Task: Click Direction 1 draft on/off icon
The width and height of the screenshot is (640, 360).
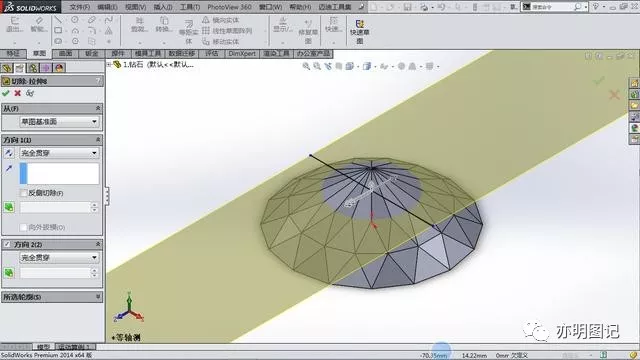Action: (x=9, y=207)
